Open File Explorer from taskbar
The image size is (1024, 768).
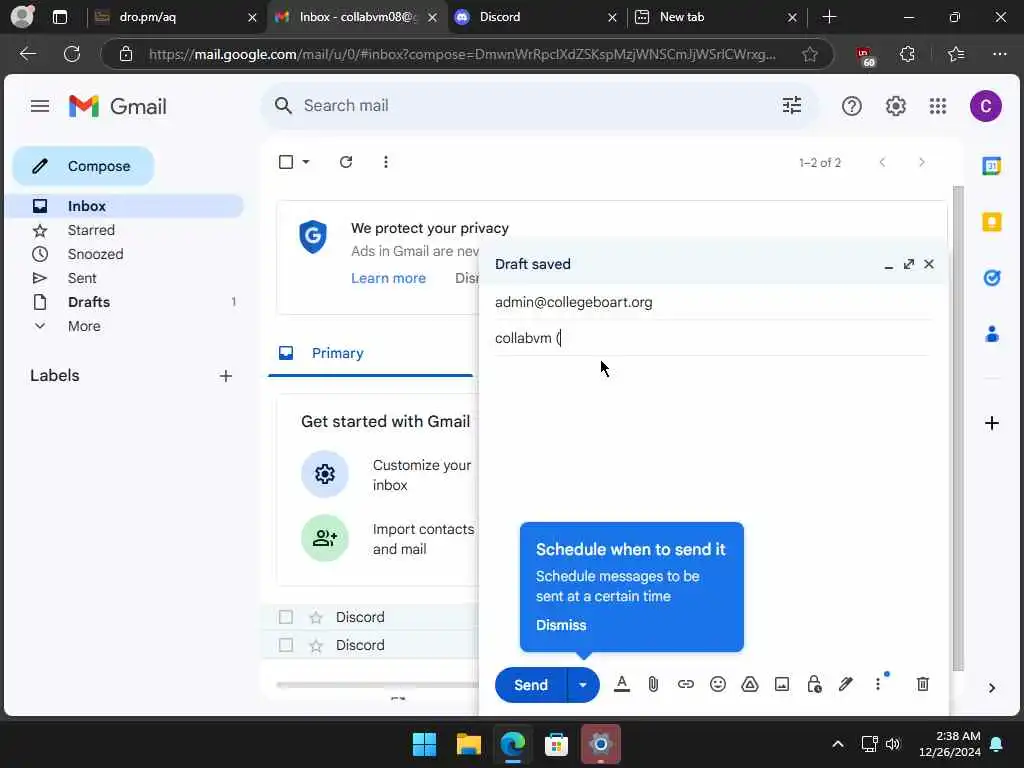468,744
